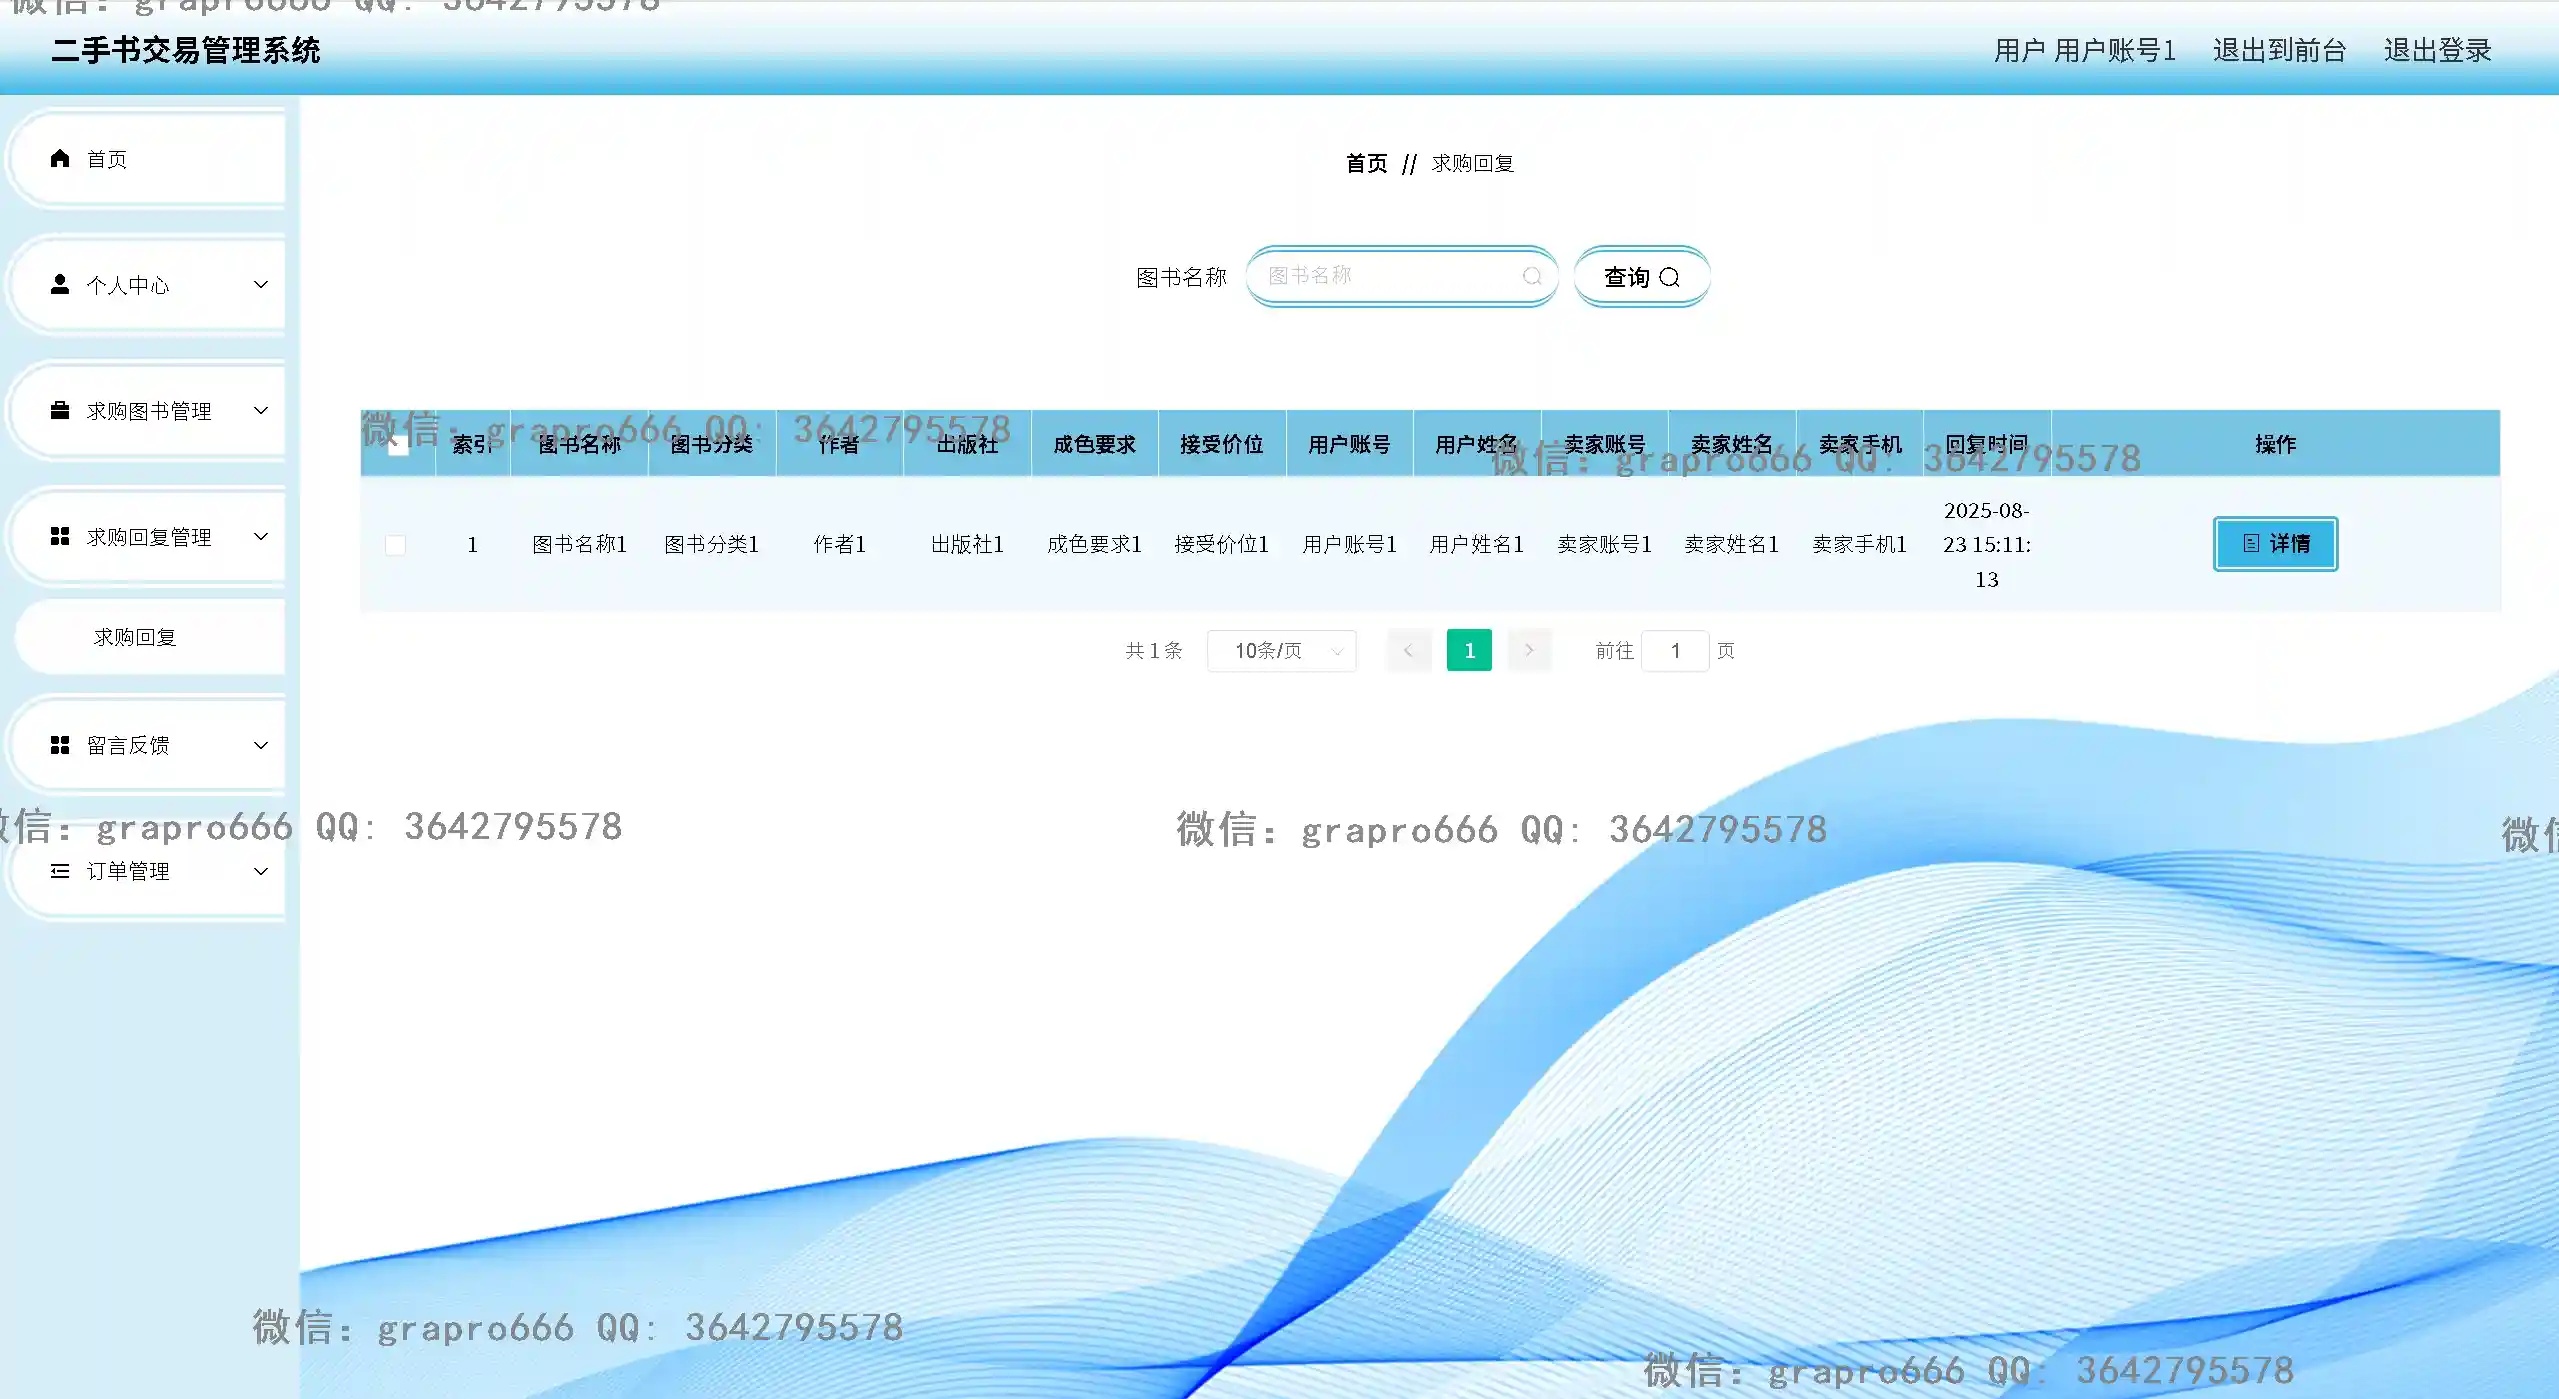Expand 个人中心 menu chevron

click(261, 285)
